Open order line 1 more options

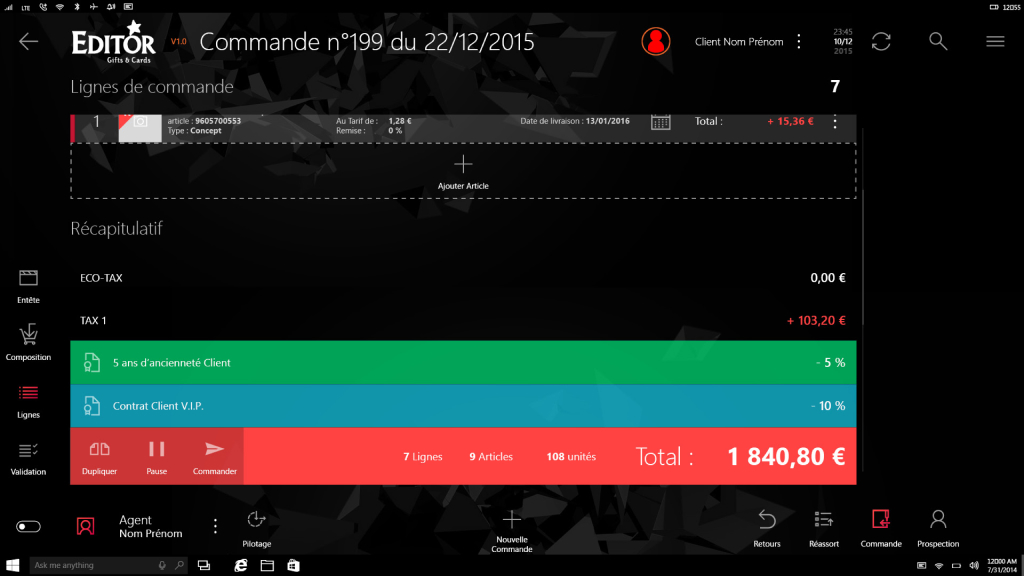point(835,122)
